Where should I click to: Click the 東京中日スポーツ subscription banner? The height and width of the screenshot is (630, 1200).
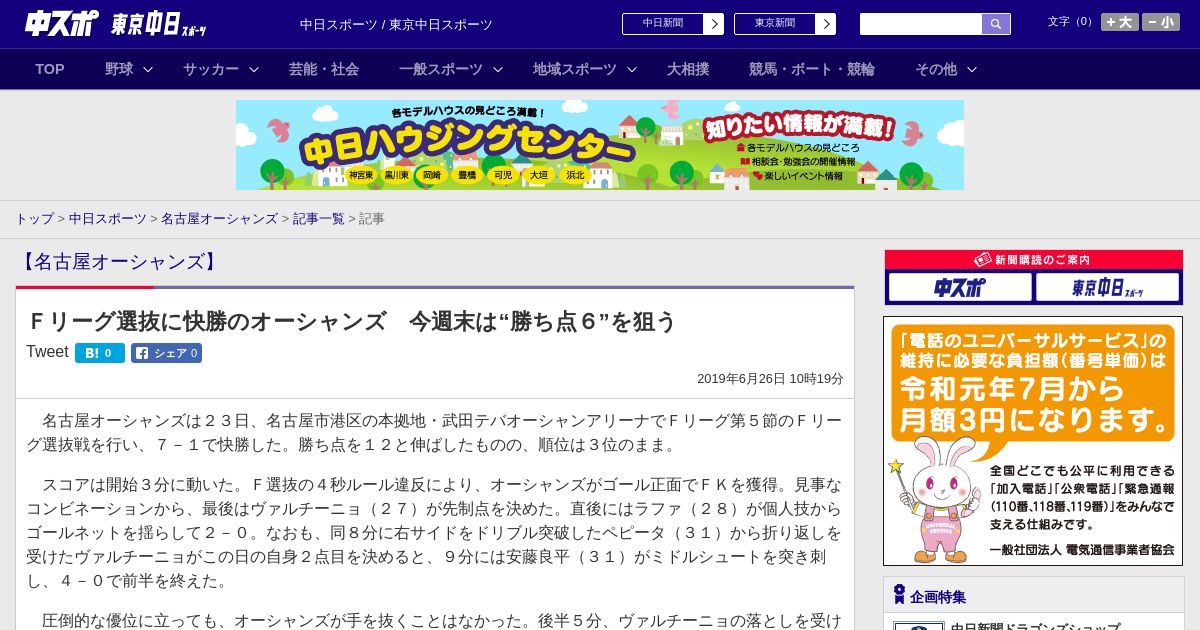(1107, 288)
